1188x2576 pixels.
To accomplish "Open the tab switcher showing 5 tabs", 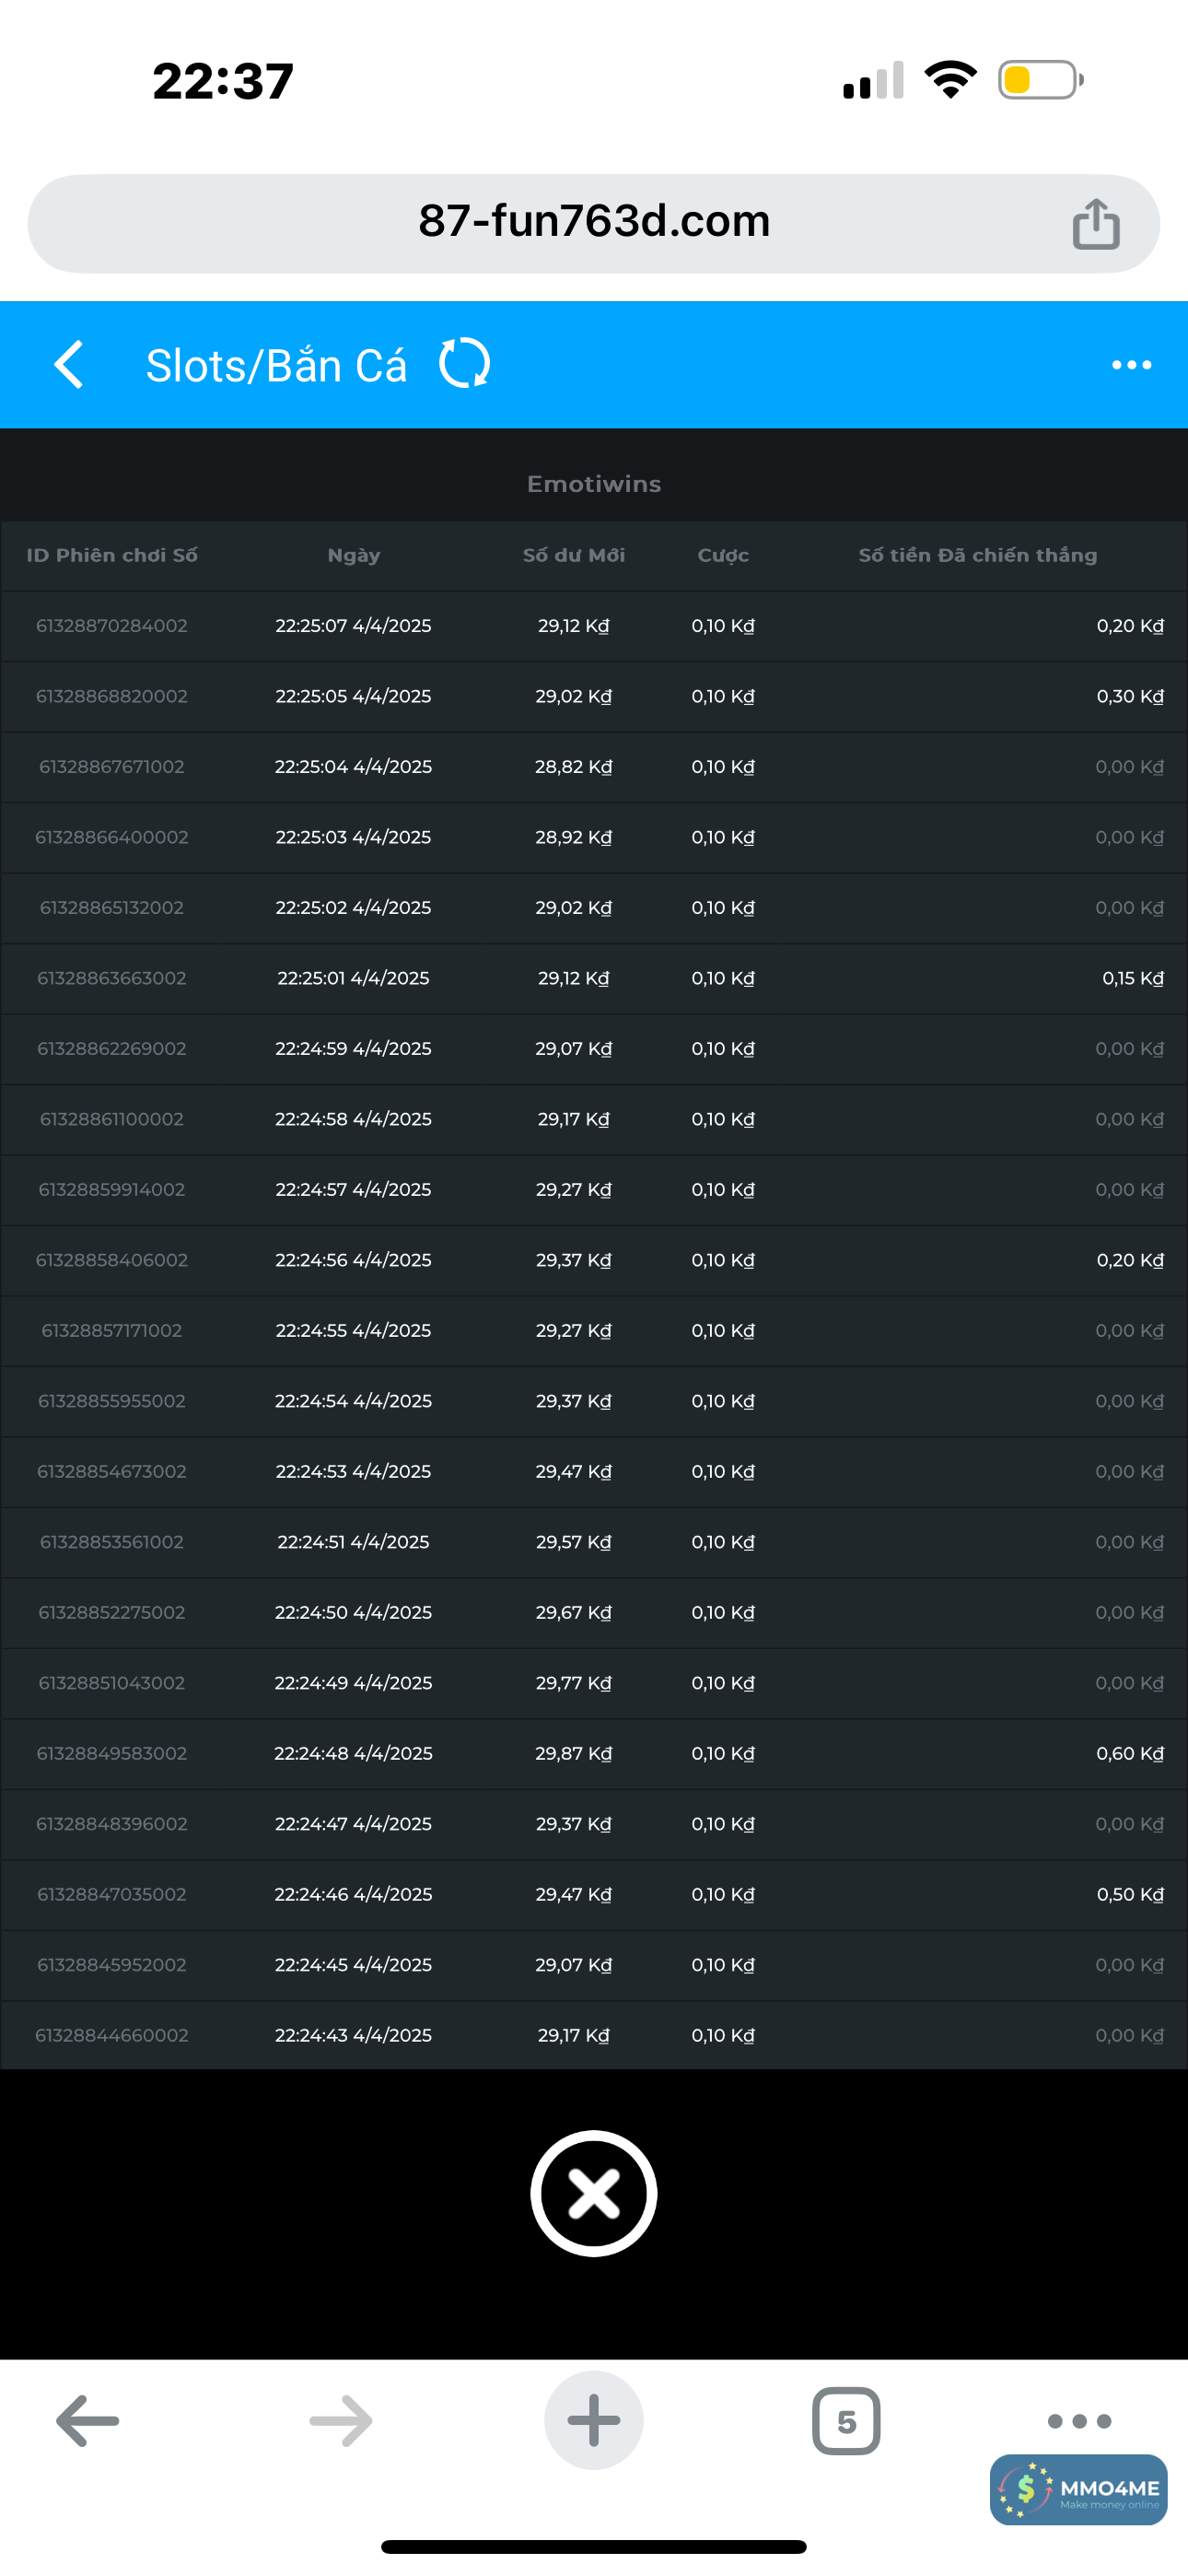I will click(x=846, y=2421).
